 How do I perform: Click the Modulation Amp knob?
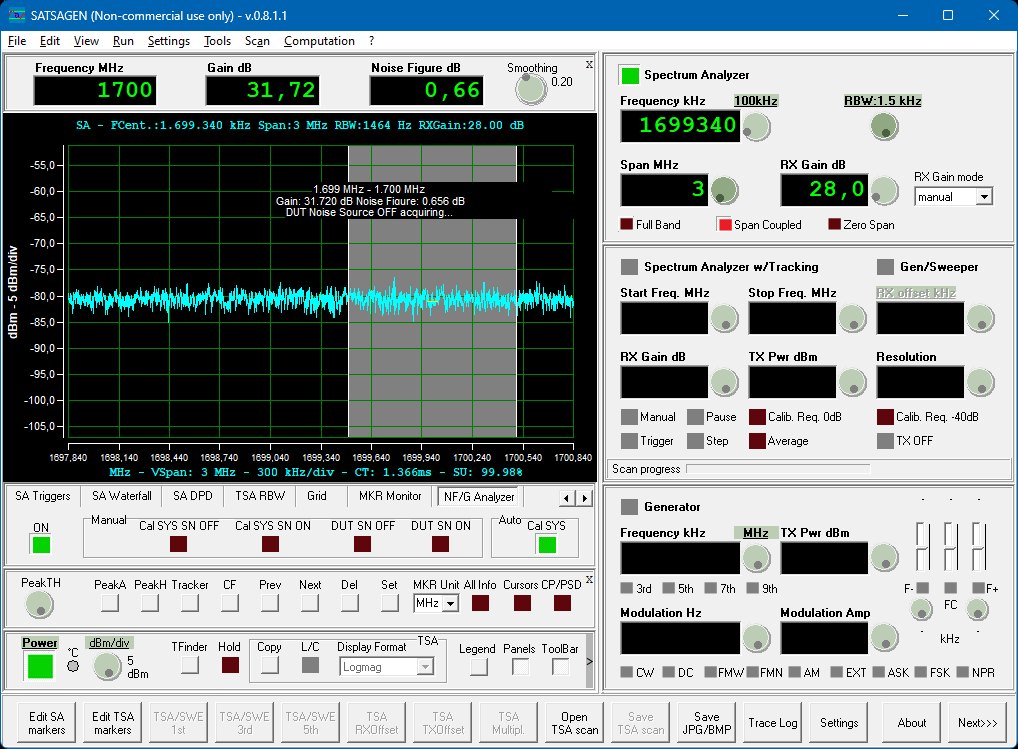pyautogui.click(x=884, y=637)
